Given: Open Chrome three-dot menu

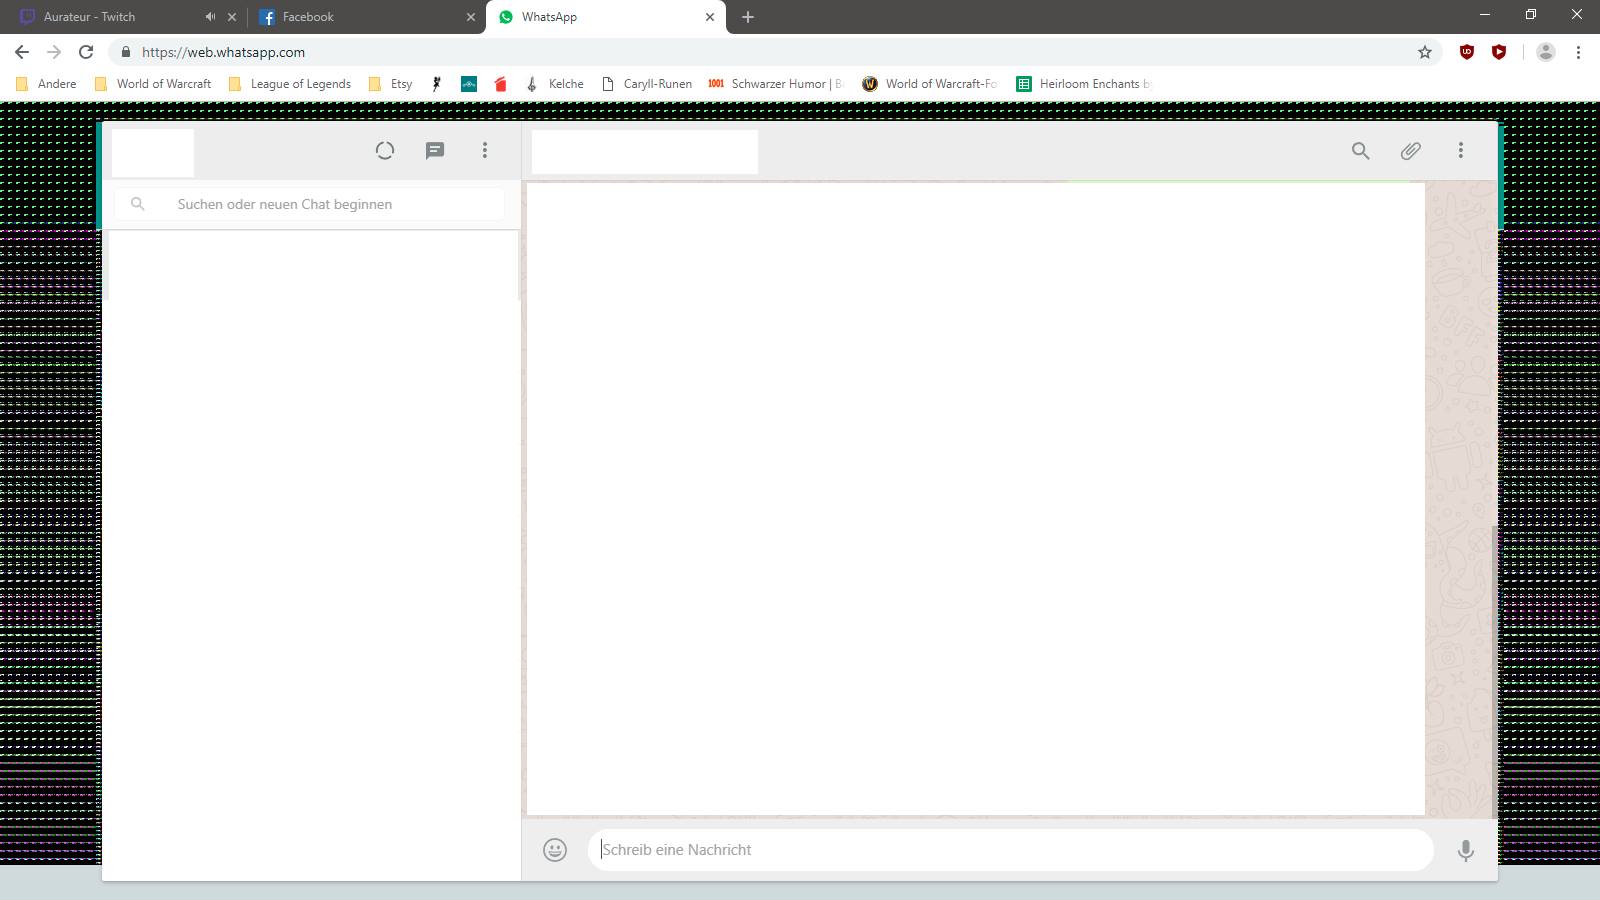Looking at the screenshot, I should pyautogui.click(x=1578, y=52).
